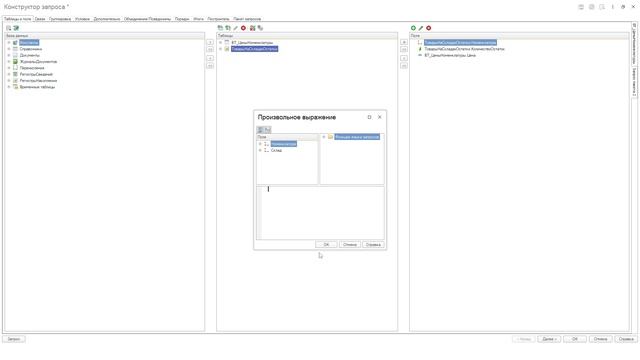This screenshot has width=640, height=360.
Task: Click Отмена in the Произвольное выражение dialog
Action: click(x=350, y=244)
